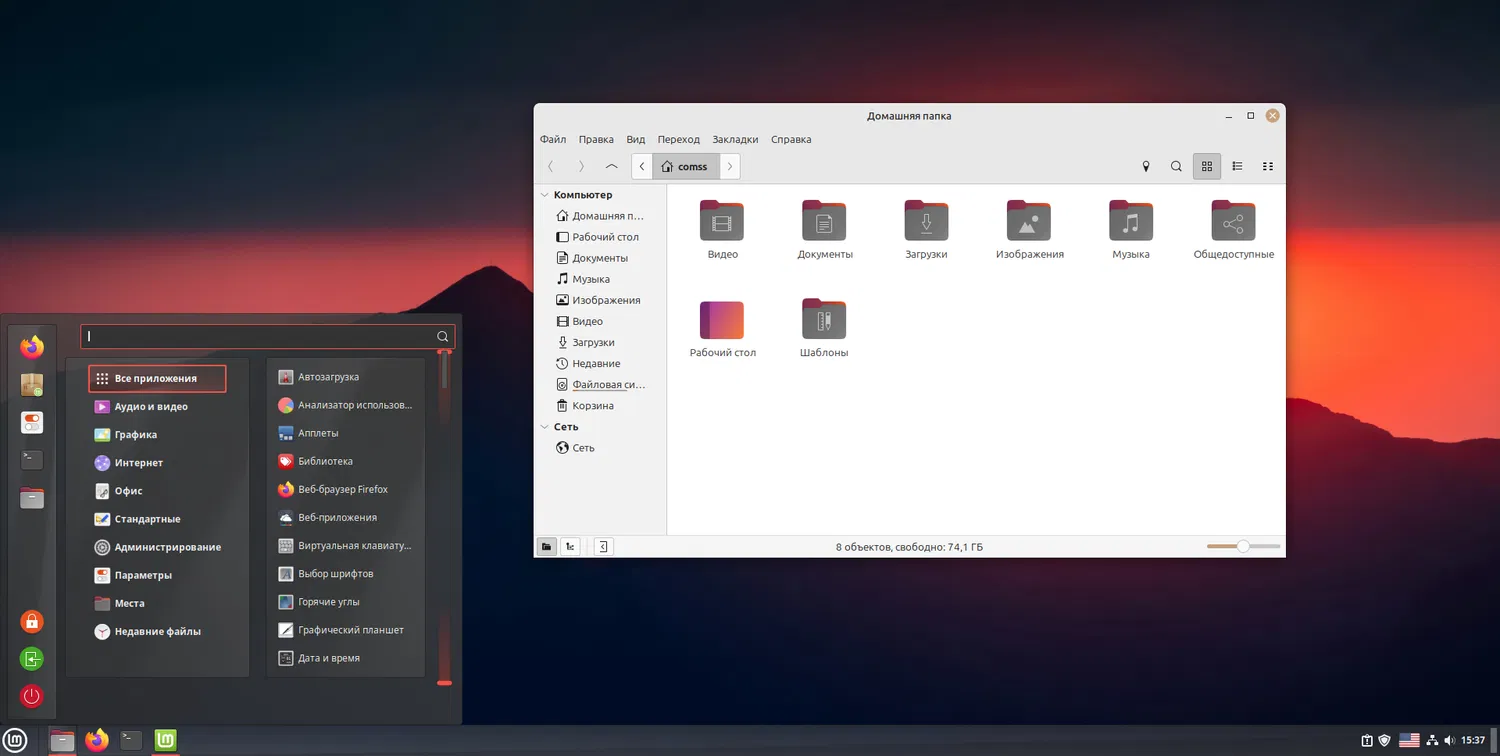Viewport: 1500px width, 756px height.
Task: Open Горячие углы from the application list
Action: (345, 602)
